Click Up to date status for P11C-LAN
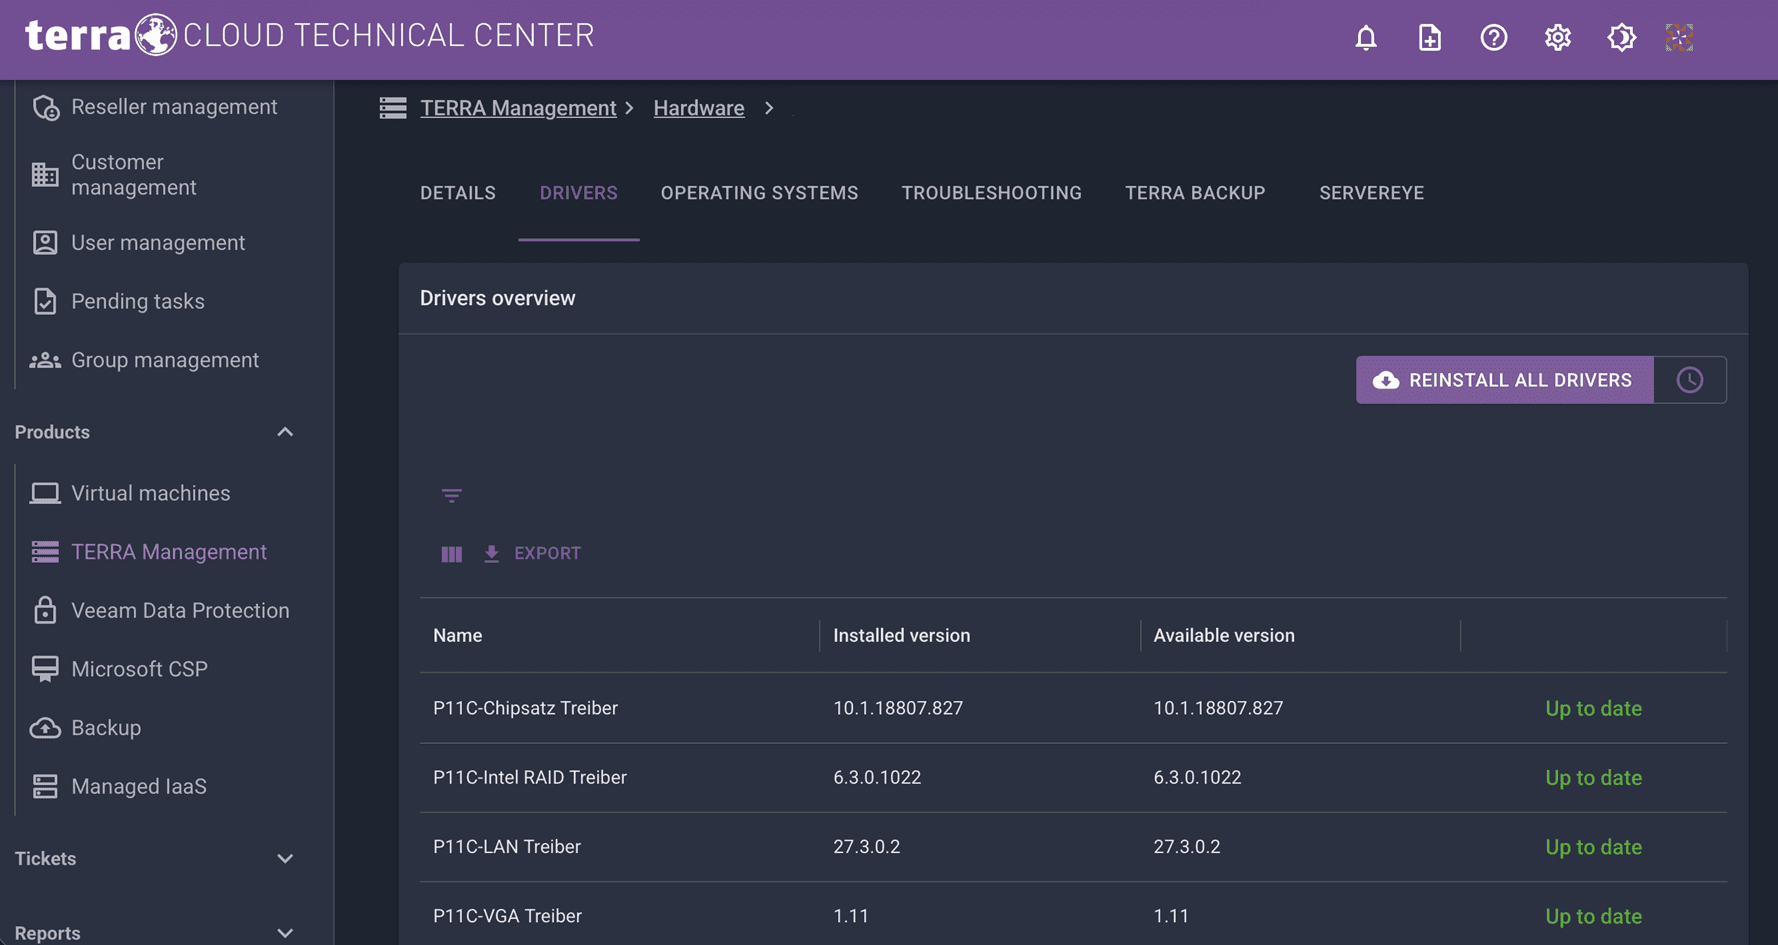Viewport: 1778px width, 945px height. [1594, 847]
